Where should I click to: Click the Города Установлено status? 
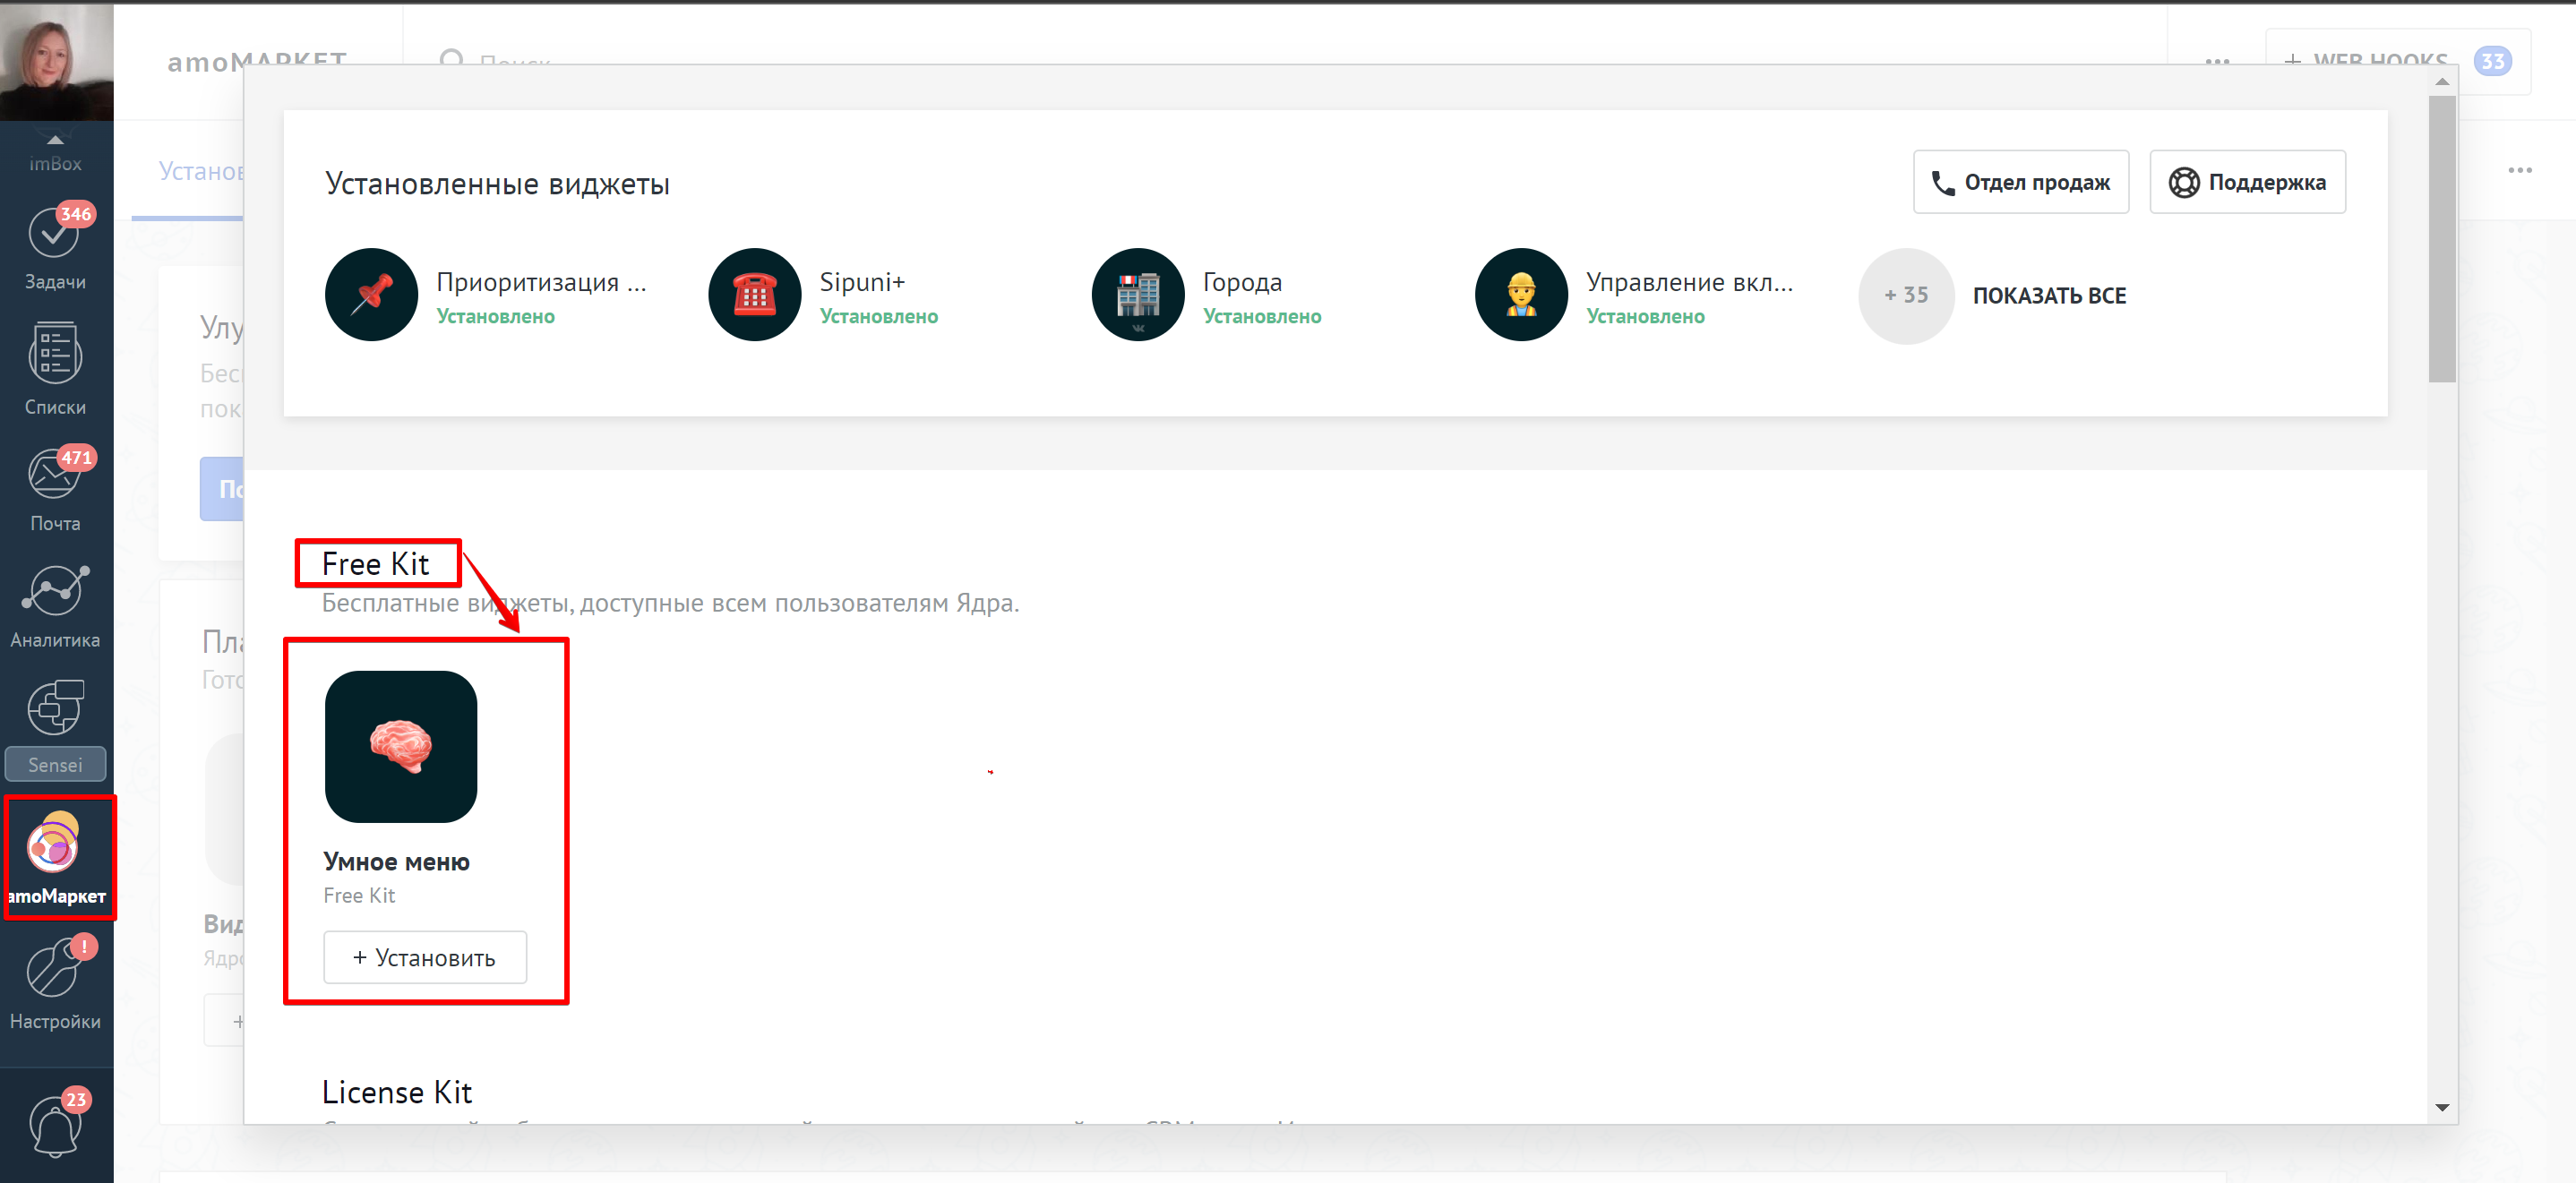tap(1262, 316)
